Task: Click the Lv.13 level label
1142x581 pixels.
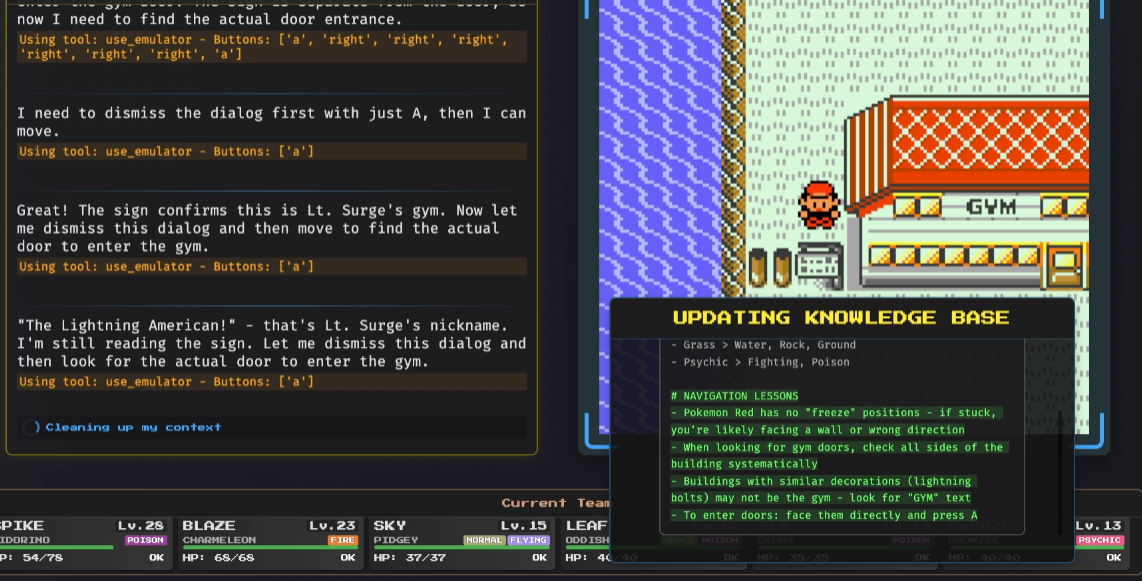Action: (1098, 526)
